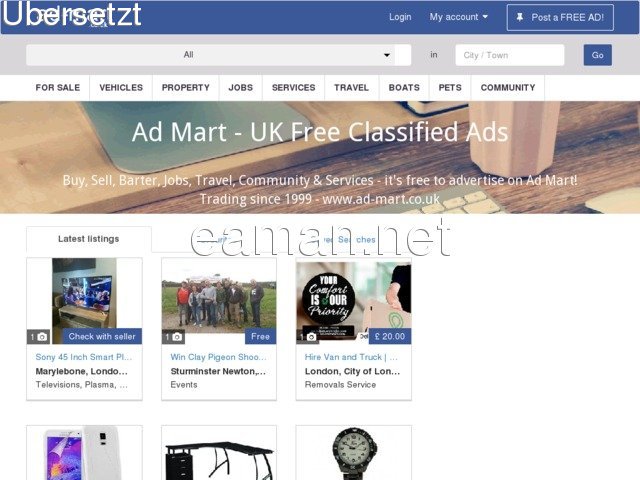Click the wrist watch listing thumbnail
This screenshot has width=640, height=480.
point(353,453)
